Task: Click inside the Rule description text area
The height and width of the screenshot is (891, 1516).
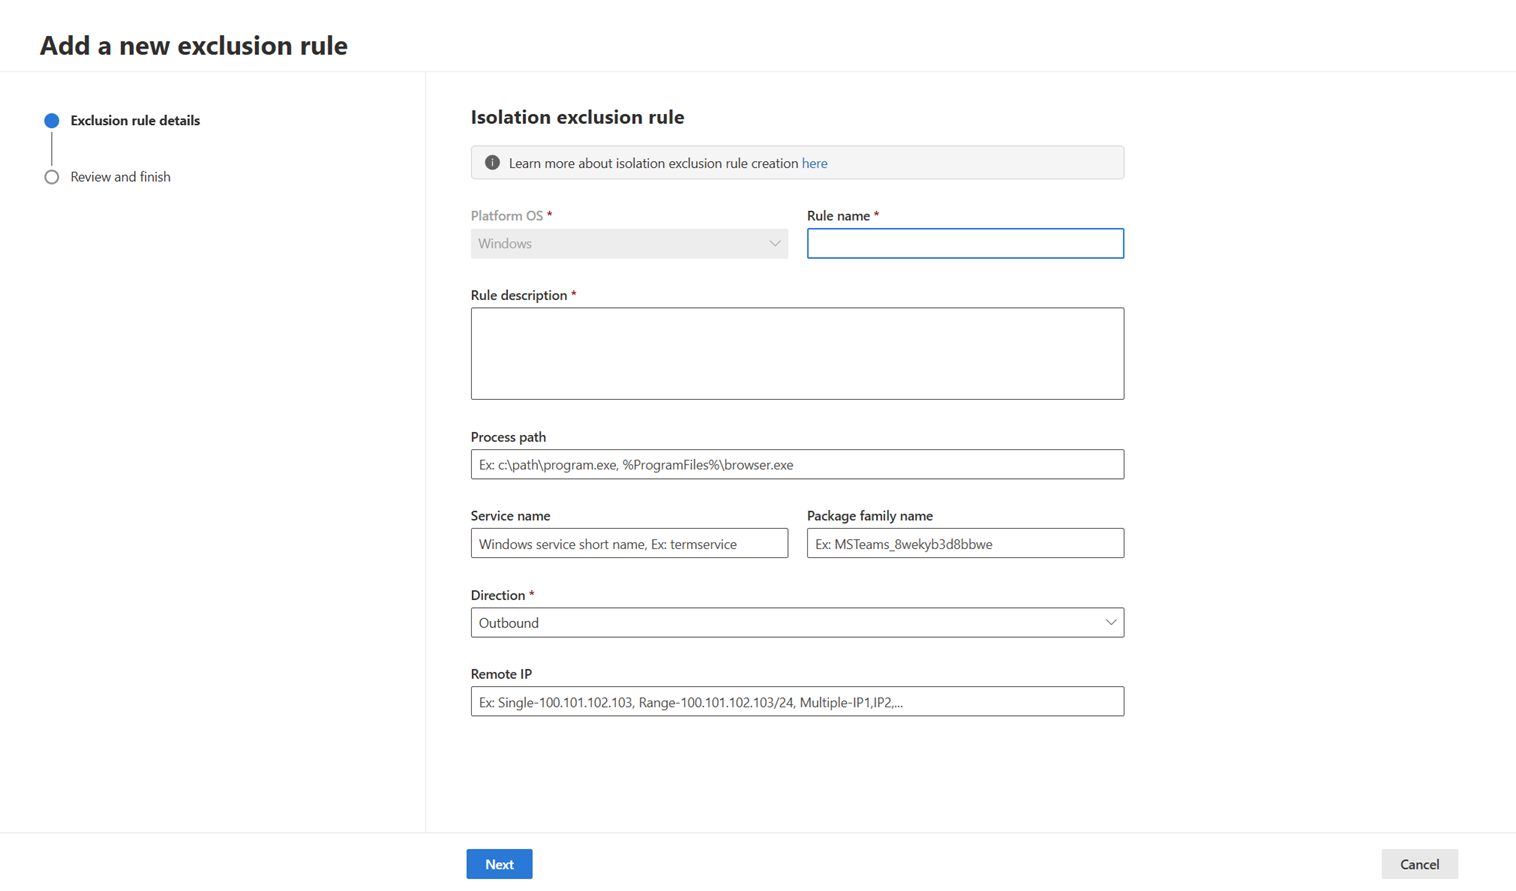Action: (x=797, y=354)
